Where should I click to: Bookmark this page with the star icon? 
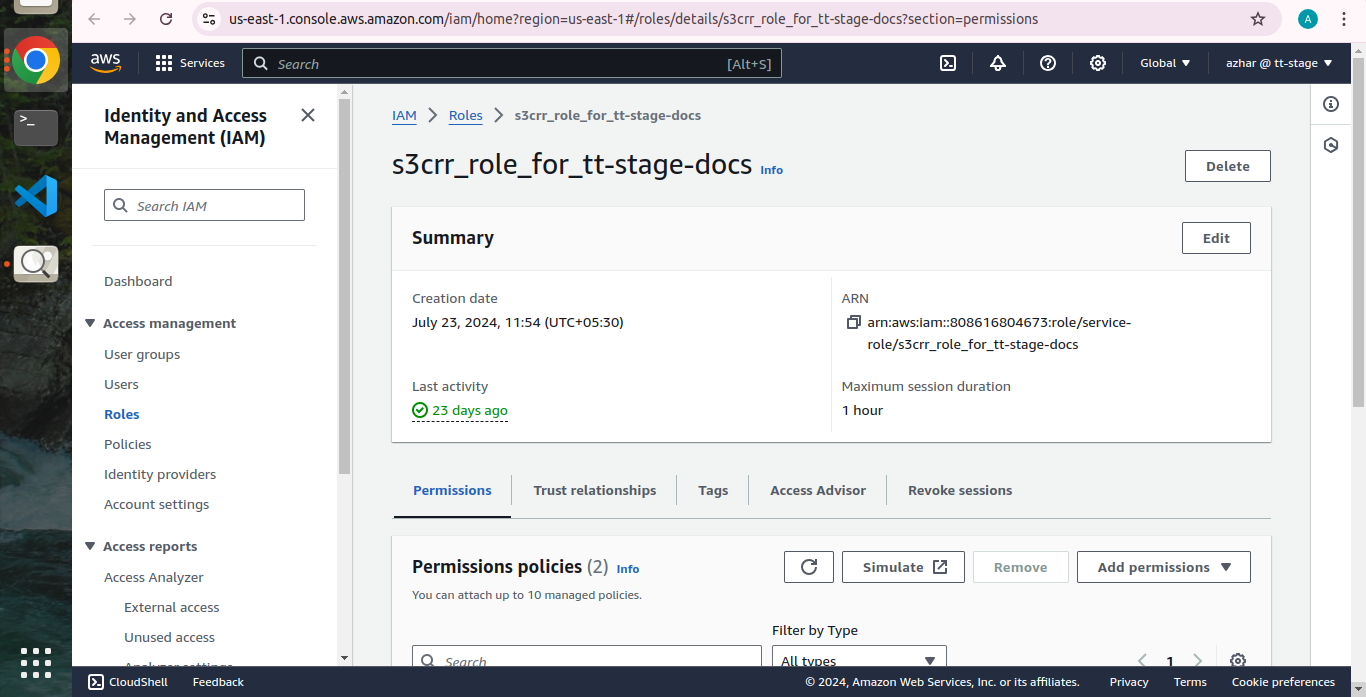[1258, 19]
